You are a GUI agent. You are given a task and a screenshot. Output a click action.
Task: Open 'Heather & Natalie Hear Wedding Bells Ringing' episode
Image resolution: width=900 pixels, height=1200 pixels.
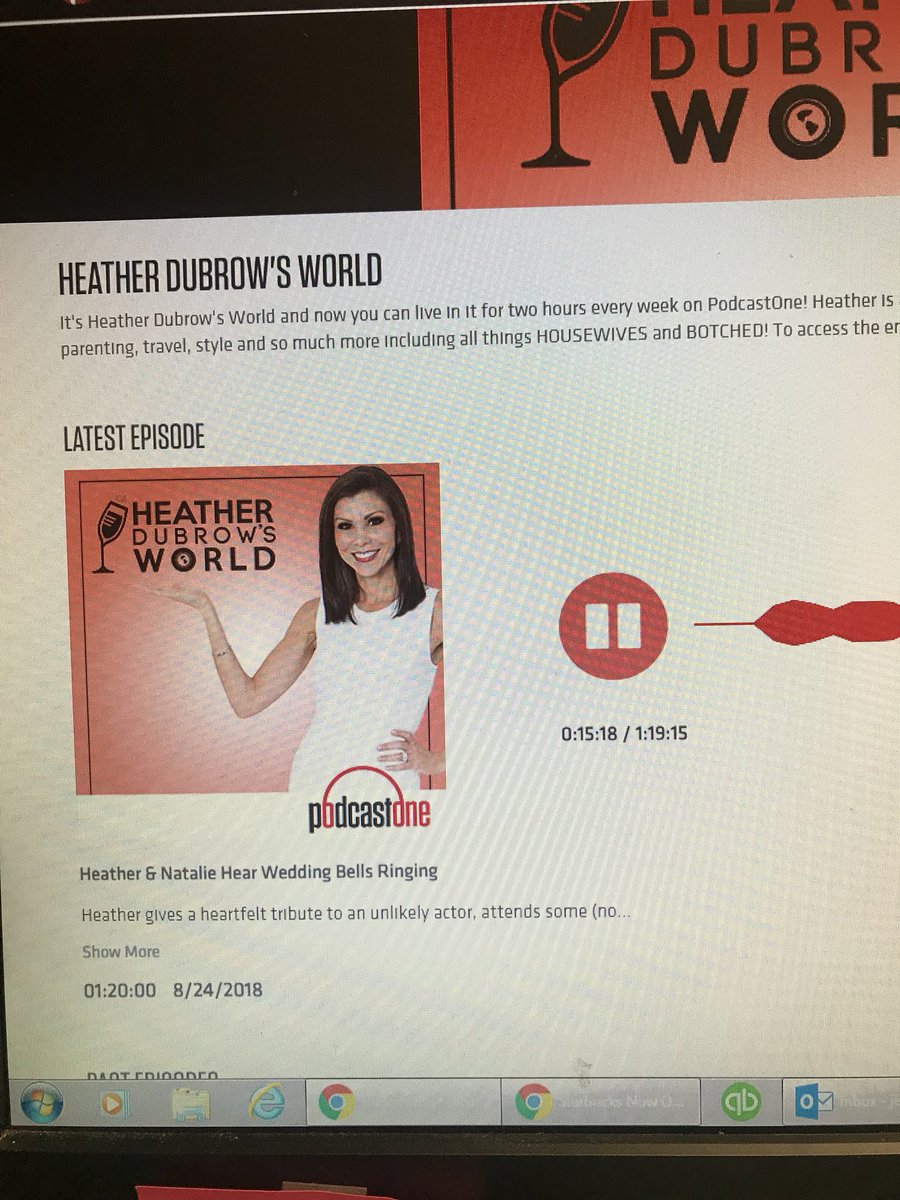[258, 872]
